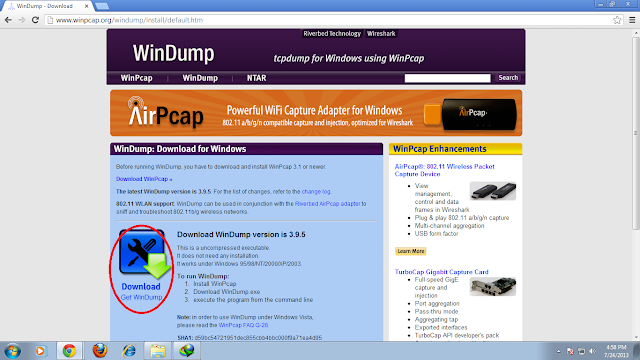640x360 pixels.
Task: Open the Riverbed Technology link
Action: (x=332, y=33)
